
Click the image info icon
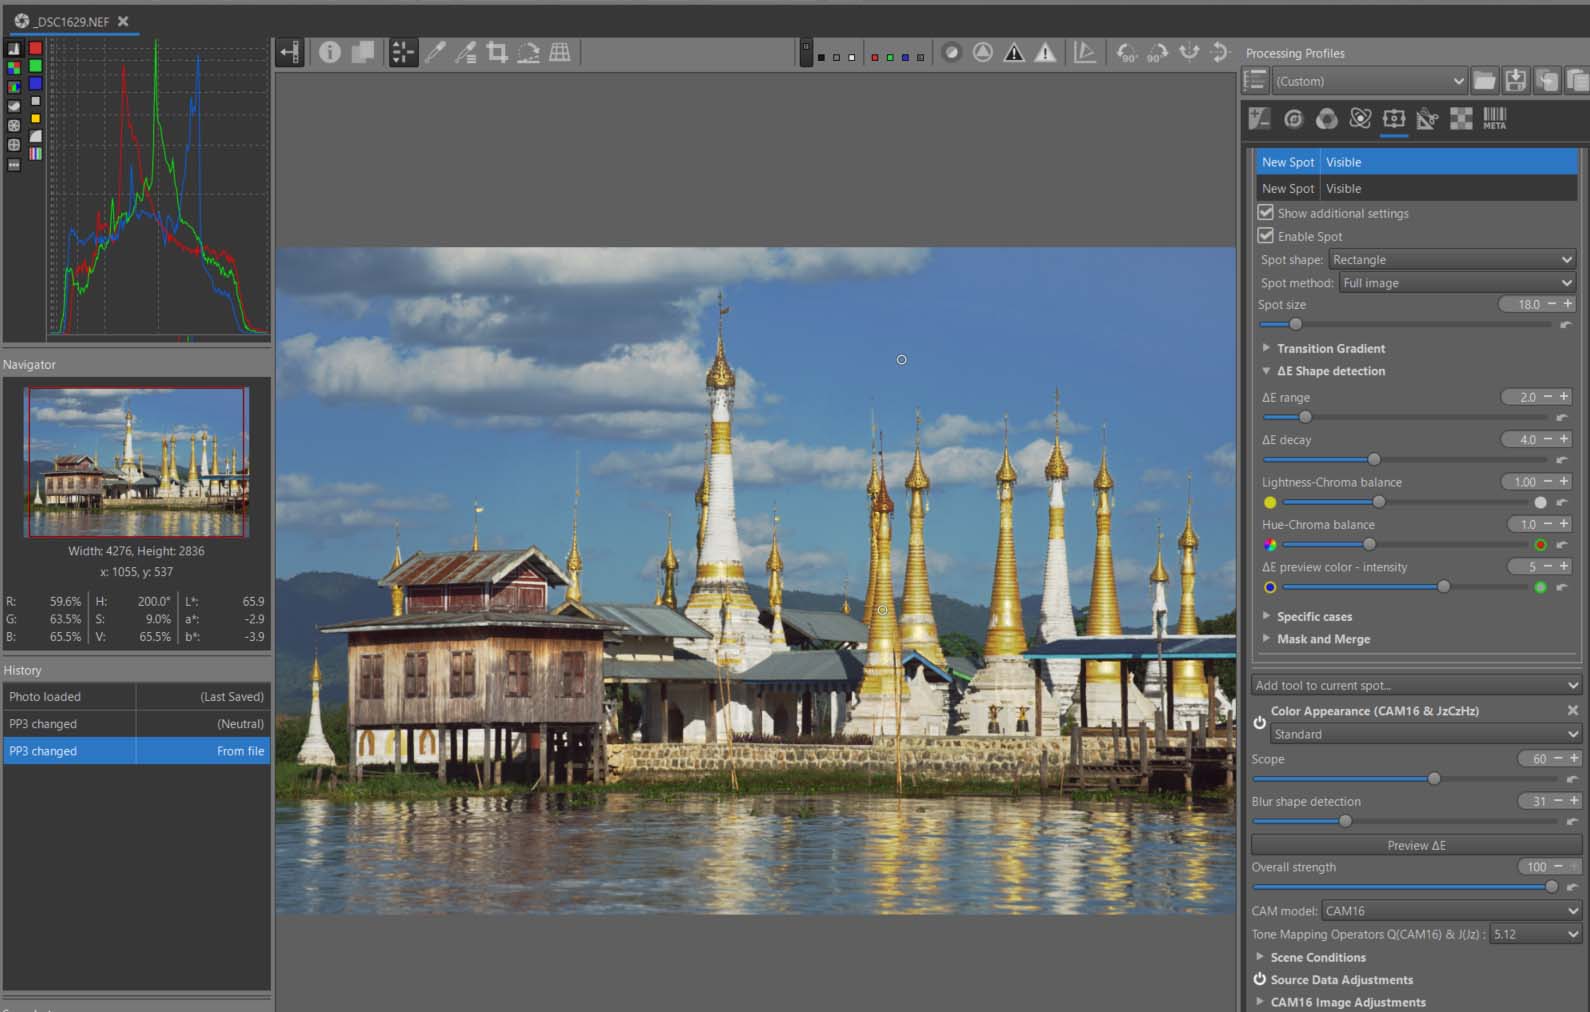point(329,53)
